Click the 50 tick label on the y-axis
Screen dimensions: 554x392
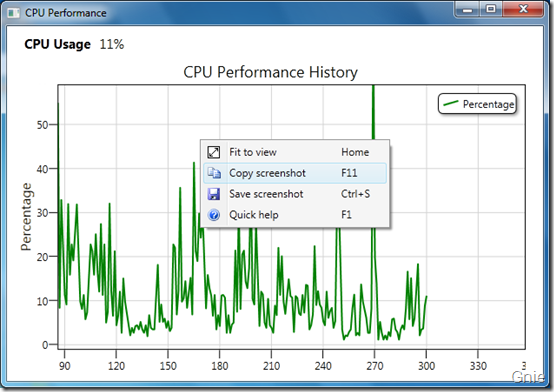click(x=42, y=125)
